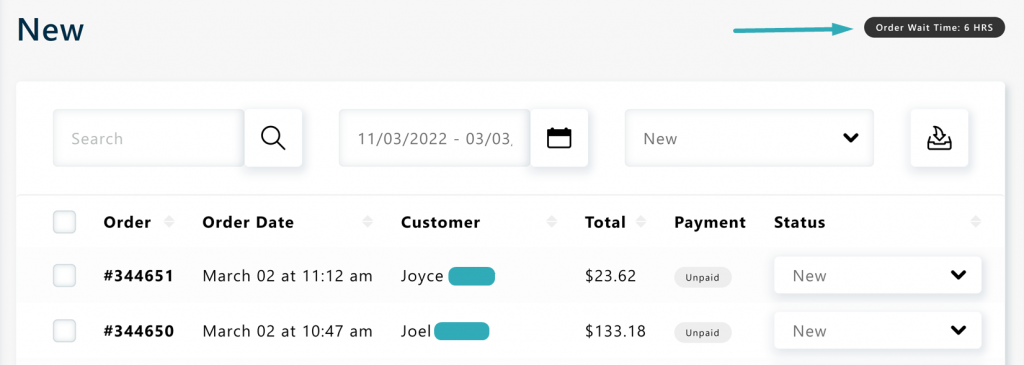Open order #344651 details
1024x365 pixels.
[x=138, y=276]
